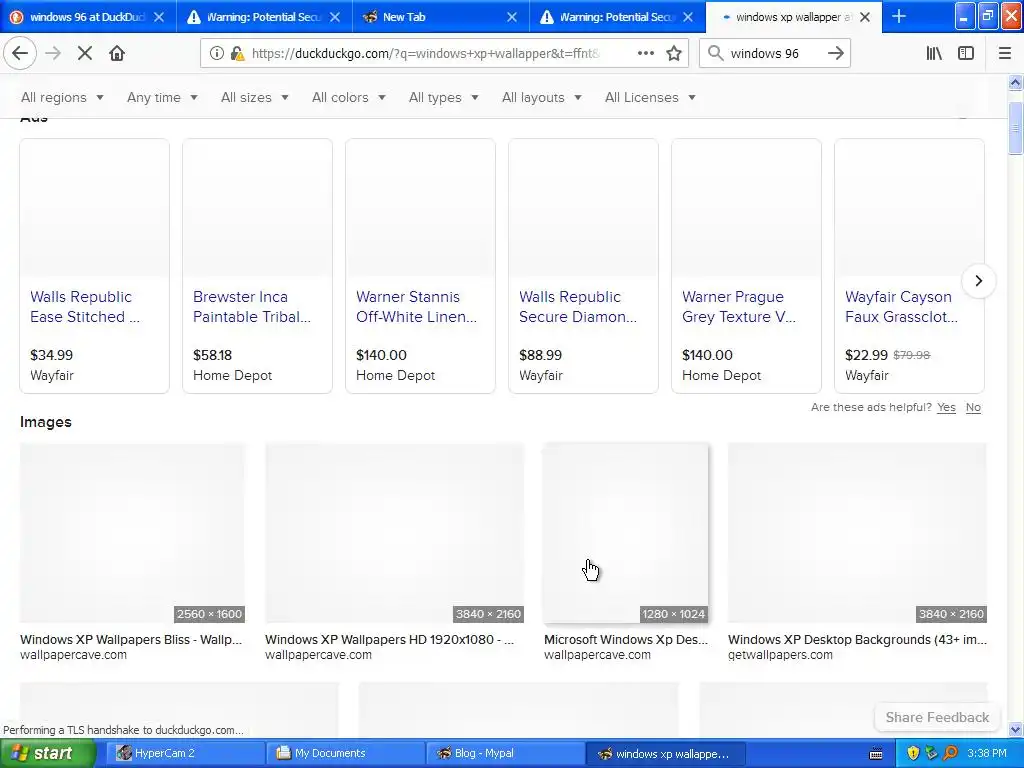Switch to 'Blog - Mypal' taskbar window

[x=506, y=753]
